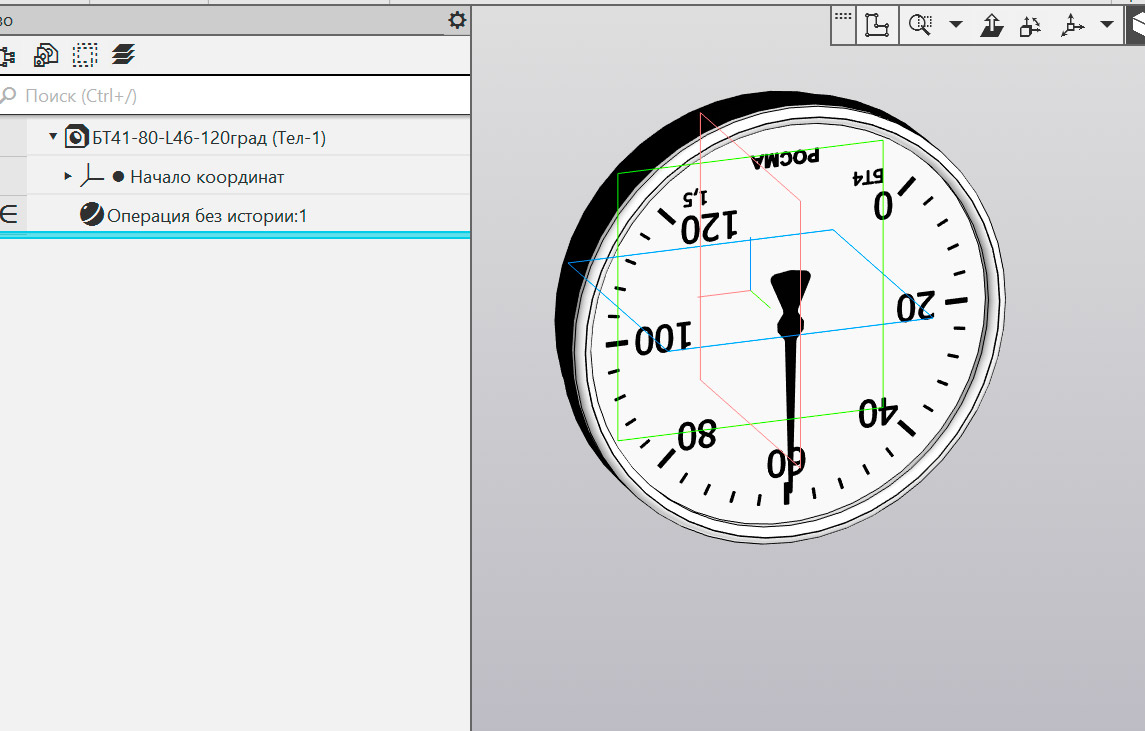Open the dropdown arrow beside zoom tool
This screenshot has width=1145, height=731.
point(956,25)
